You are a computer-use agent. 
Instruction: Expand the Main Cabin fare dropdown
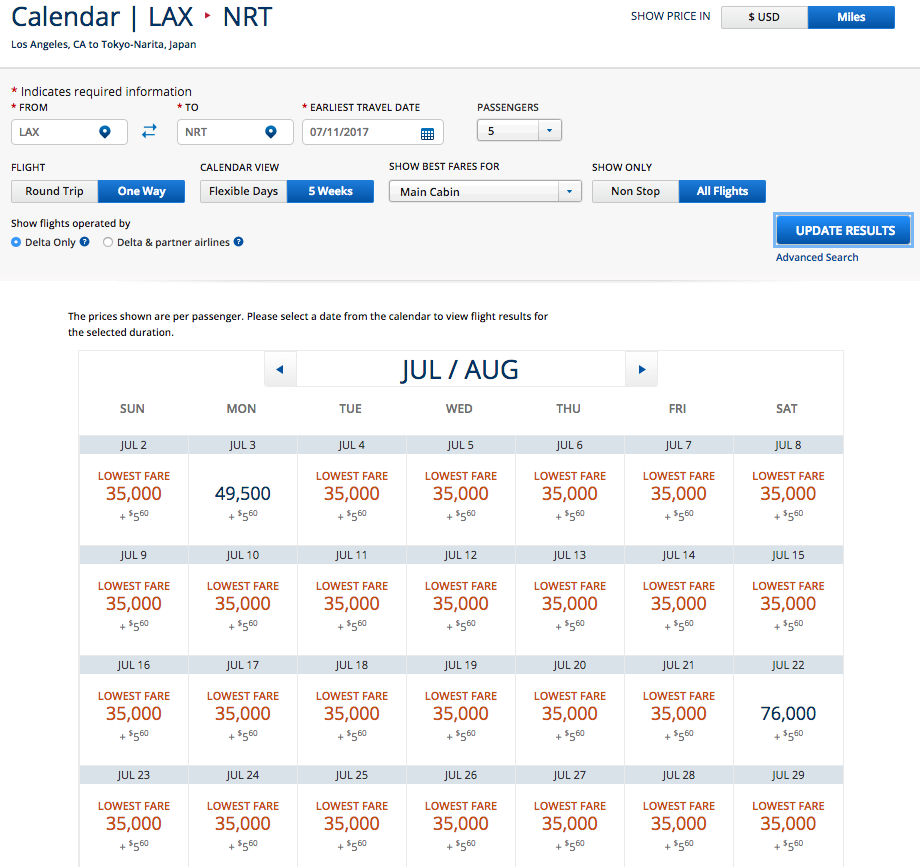point(485,192)
